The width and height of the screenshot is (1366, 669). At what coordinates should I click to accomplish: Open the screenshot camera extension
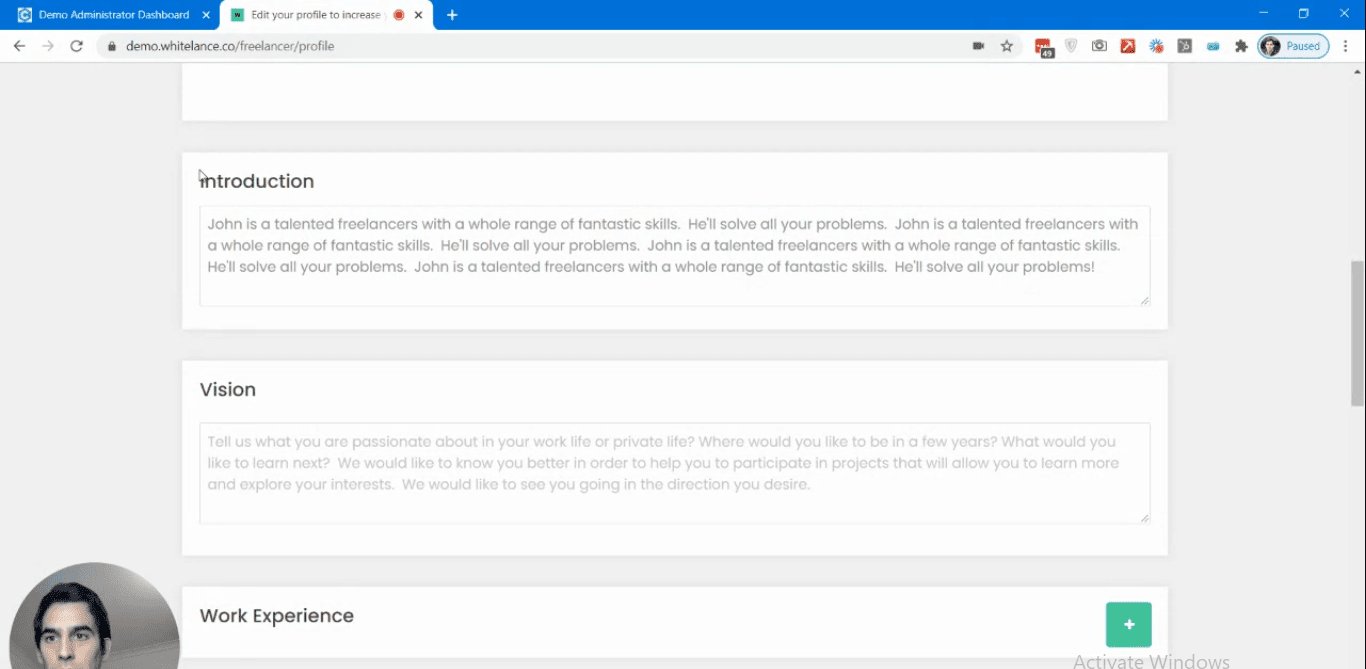coord(1100,46)
